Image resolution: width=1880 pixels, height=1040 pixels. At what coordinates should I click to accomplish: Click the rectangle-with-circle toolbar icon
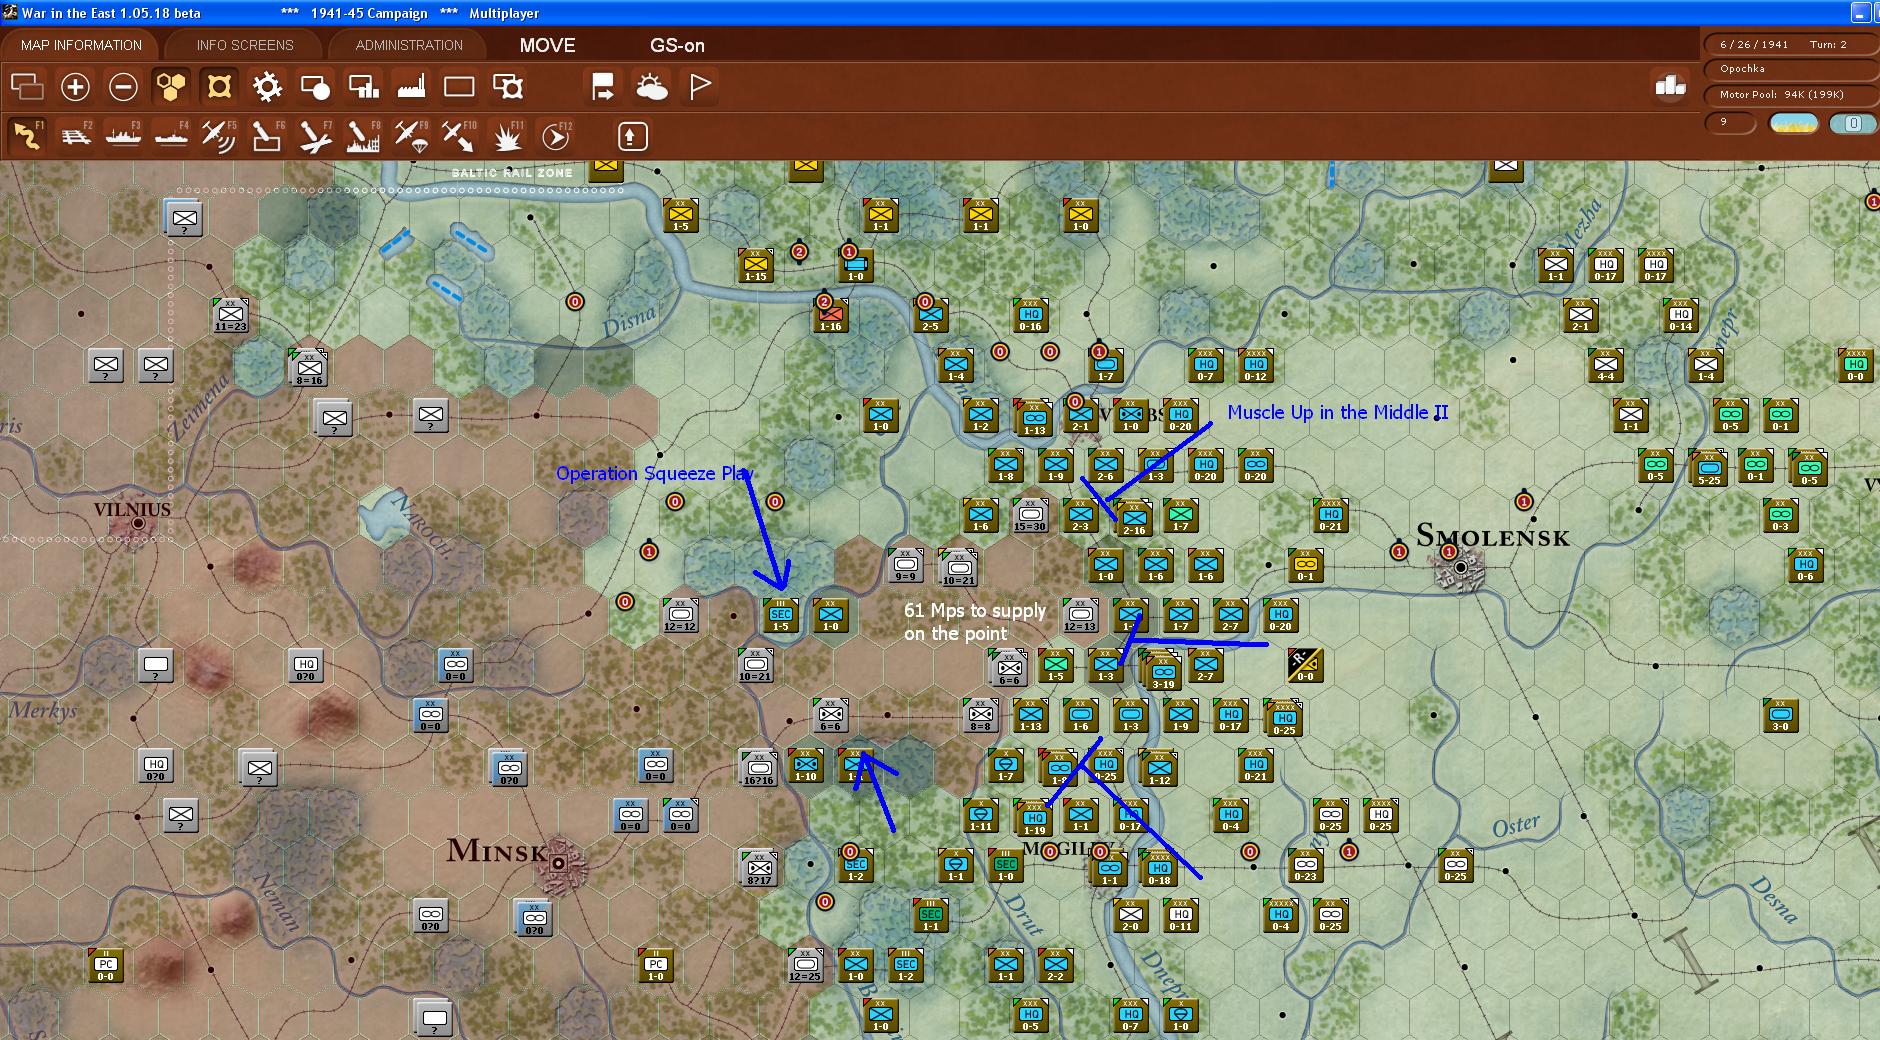(x=315, y=87)
